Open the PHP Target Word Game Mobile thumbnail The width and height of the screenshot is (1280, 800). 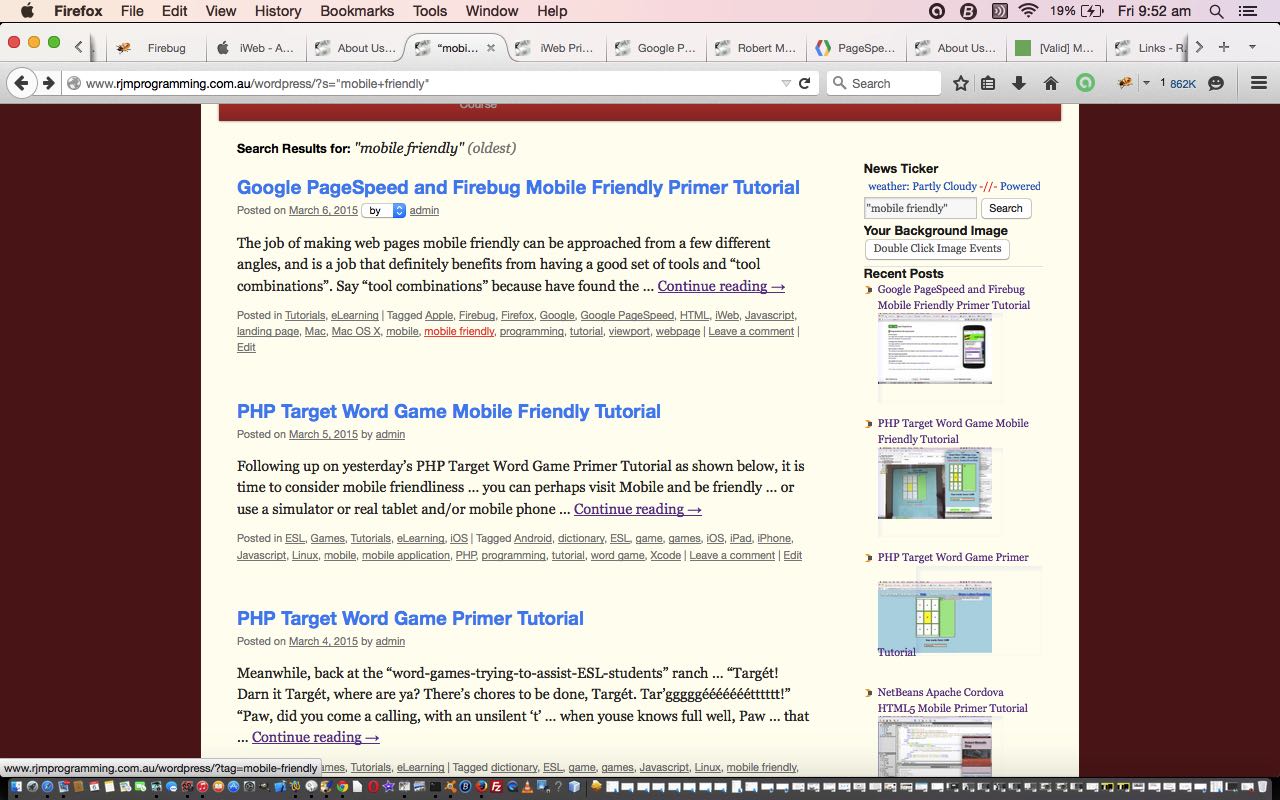coord(935,483)
